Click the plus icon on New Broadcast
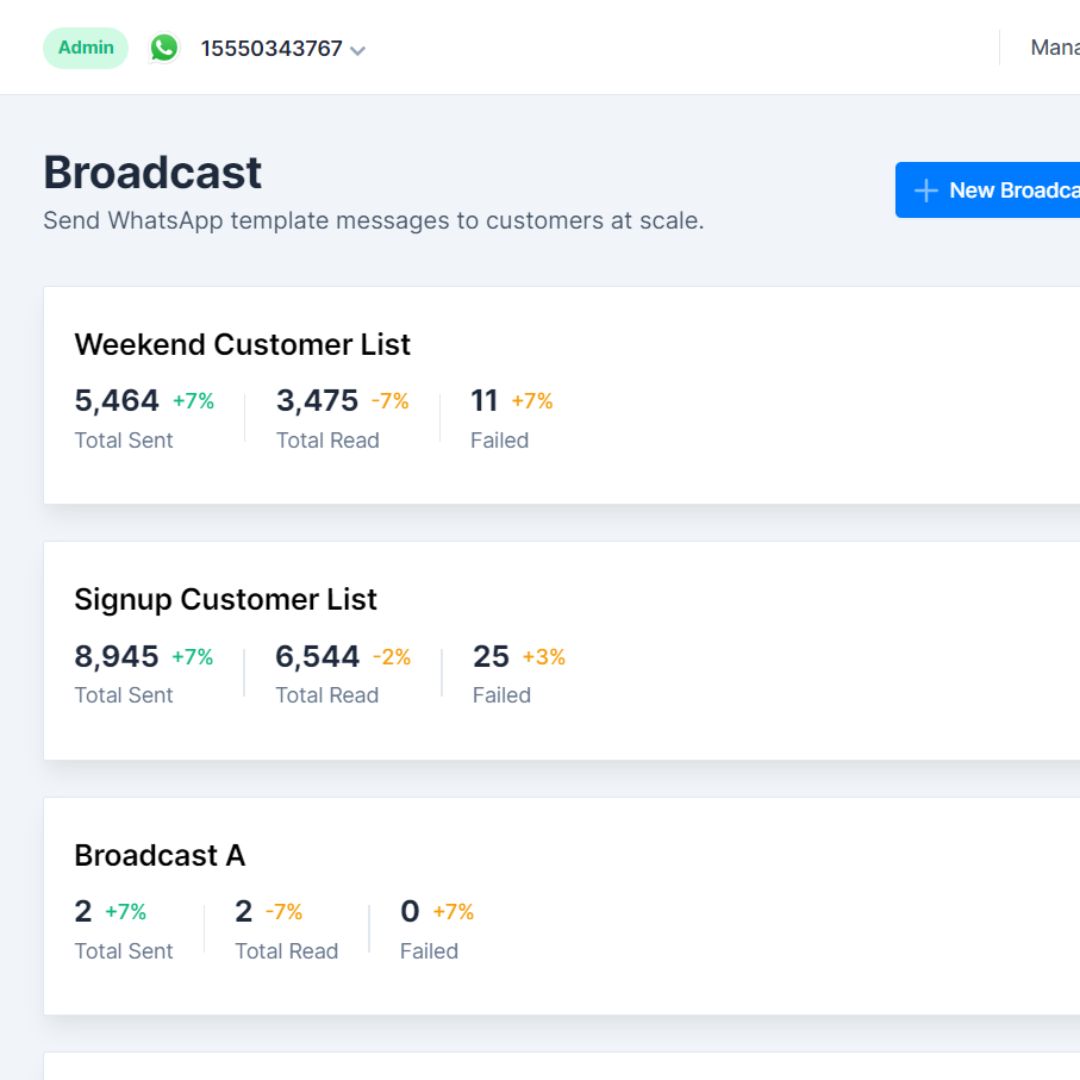The image size is (1080, 1080). 926,190
